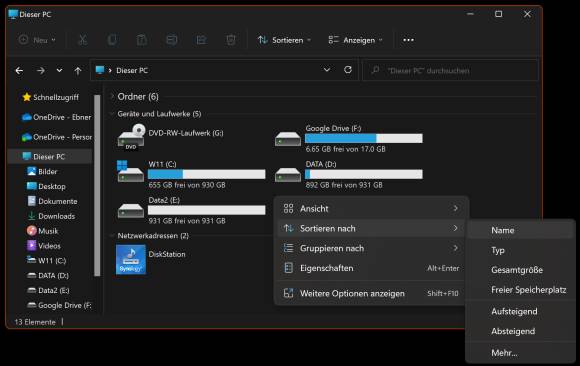Screen dimensions: 580x366
Task: Click the Share icon in toolbar
Action: coord(201,40)
